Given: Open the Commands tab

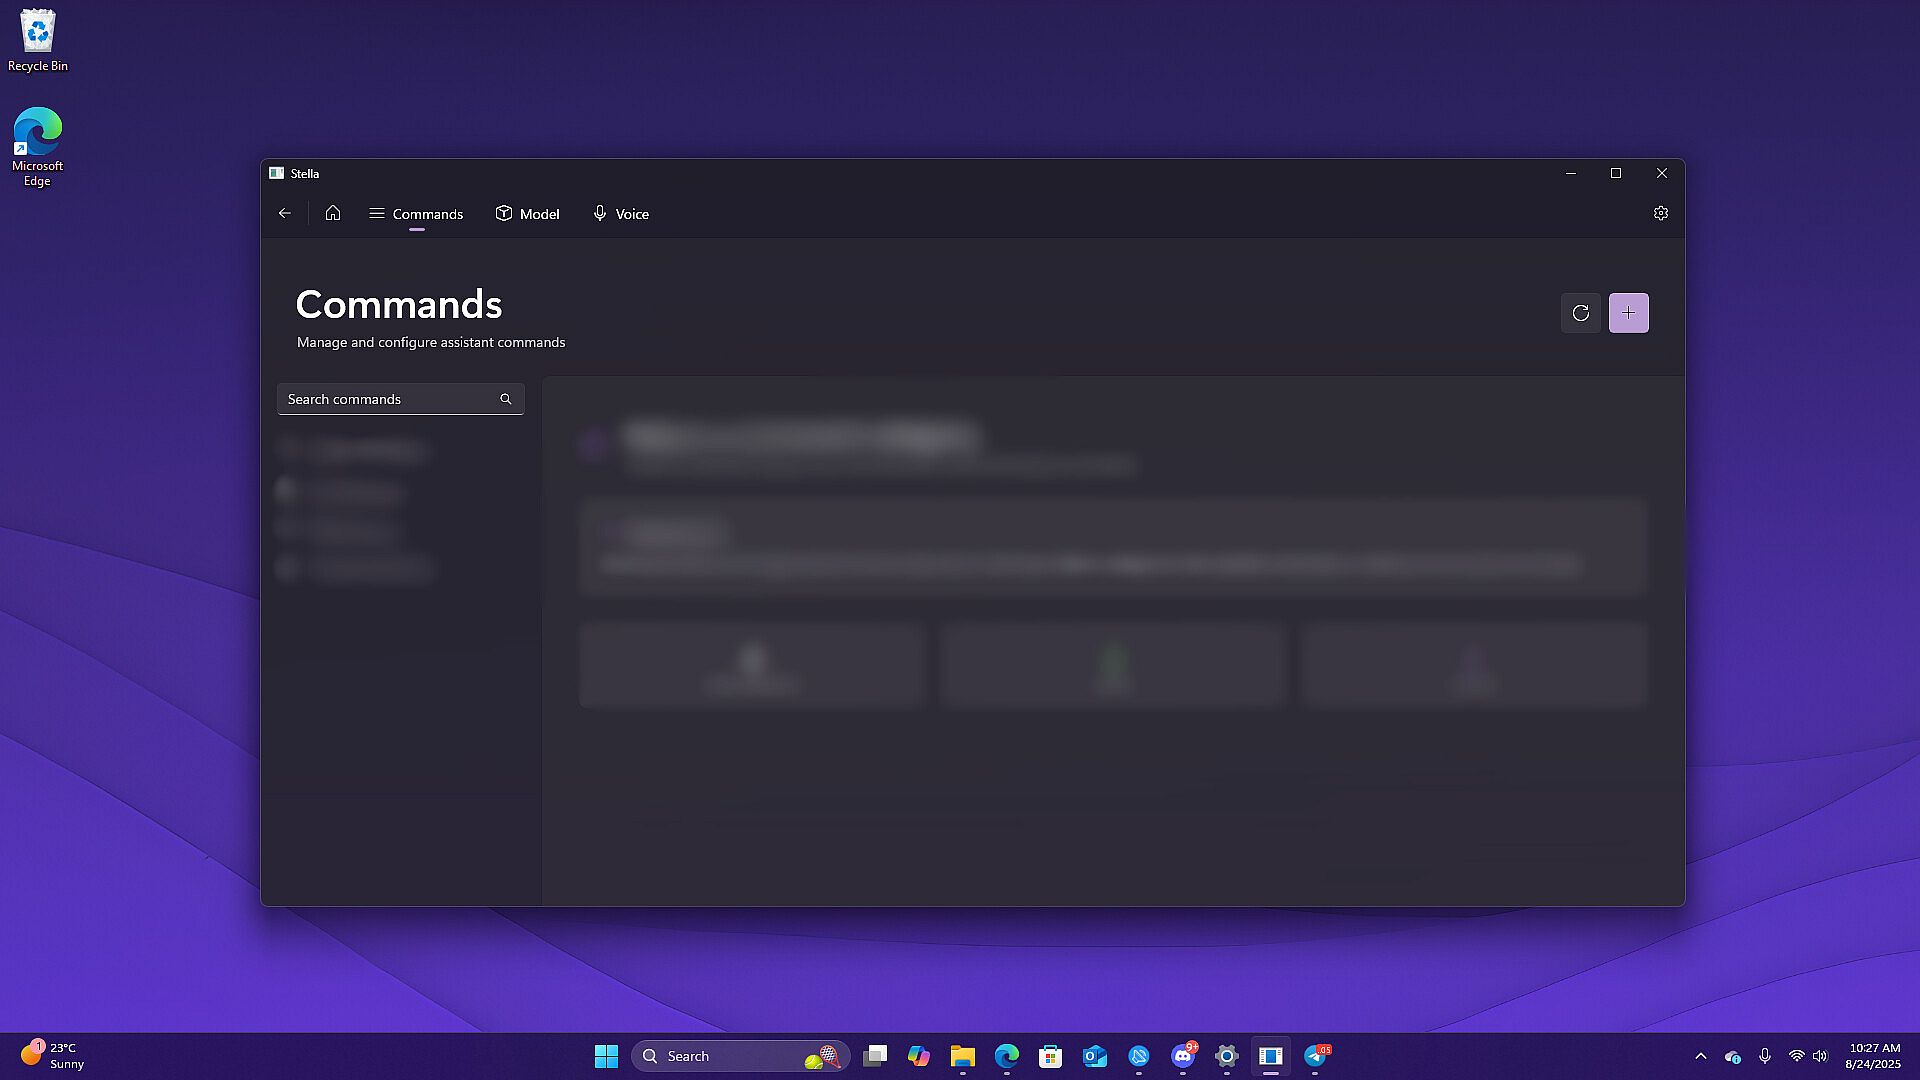Looking at the screenshot, I should (x=416, y=214).
